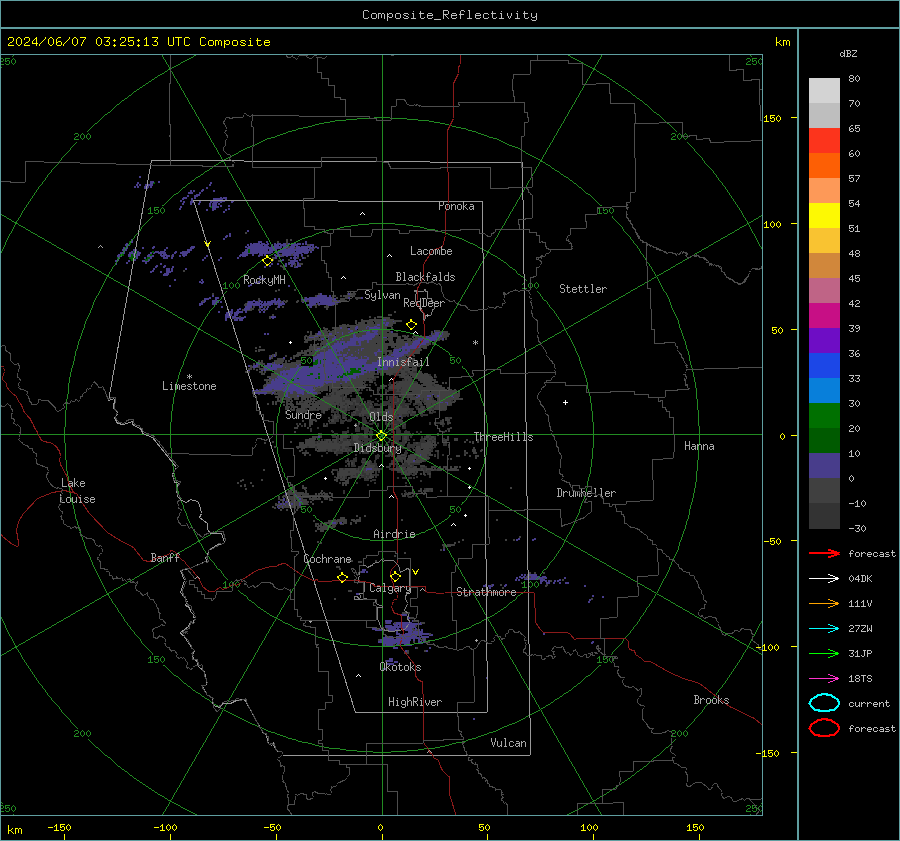Select the purple 36–39 dBZ swatch
The width and height of the screenshot is (900, 841).
coord(824,341)
